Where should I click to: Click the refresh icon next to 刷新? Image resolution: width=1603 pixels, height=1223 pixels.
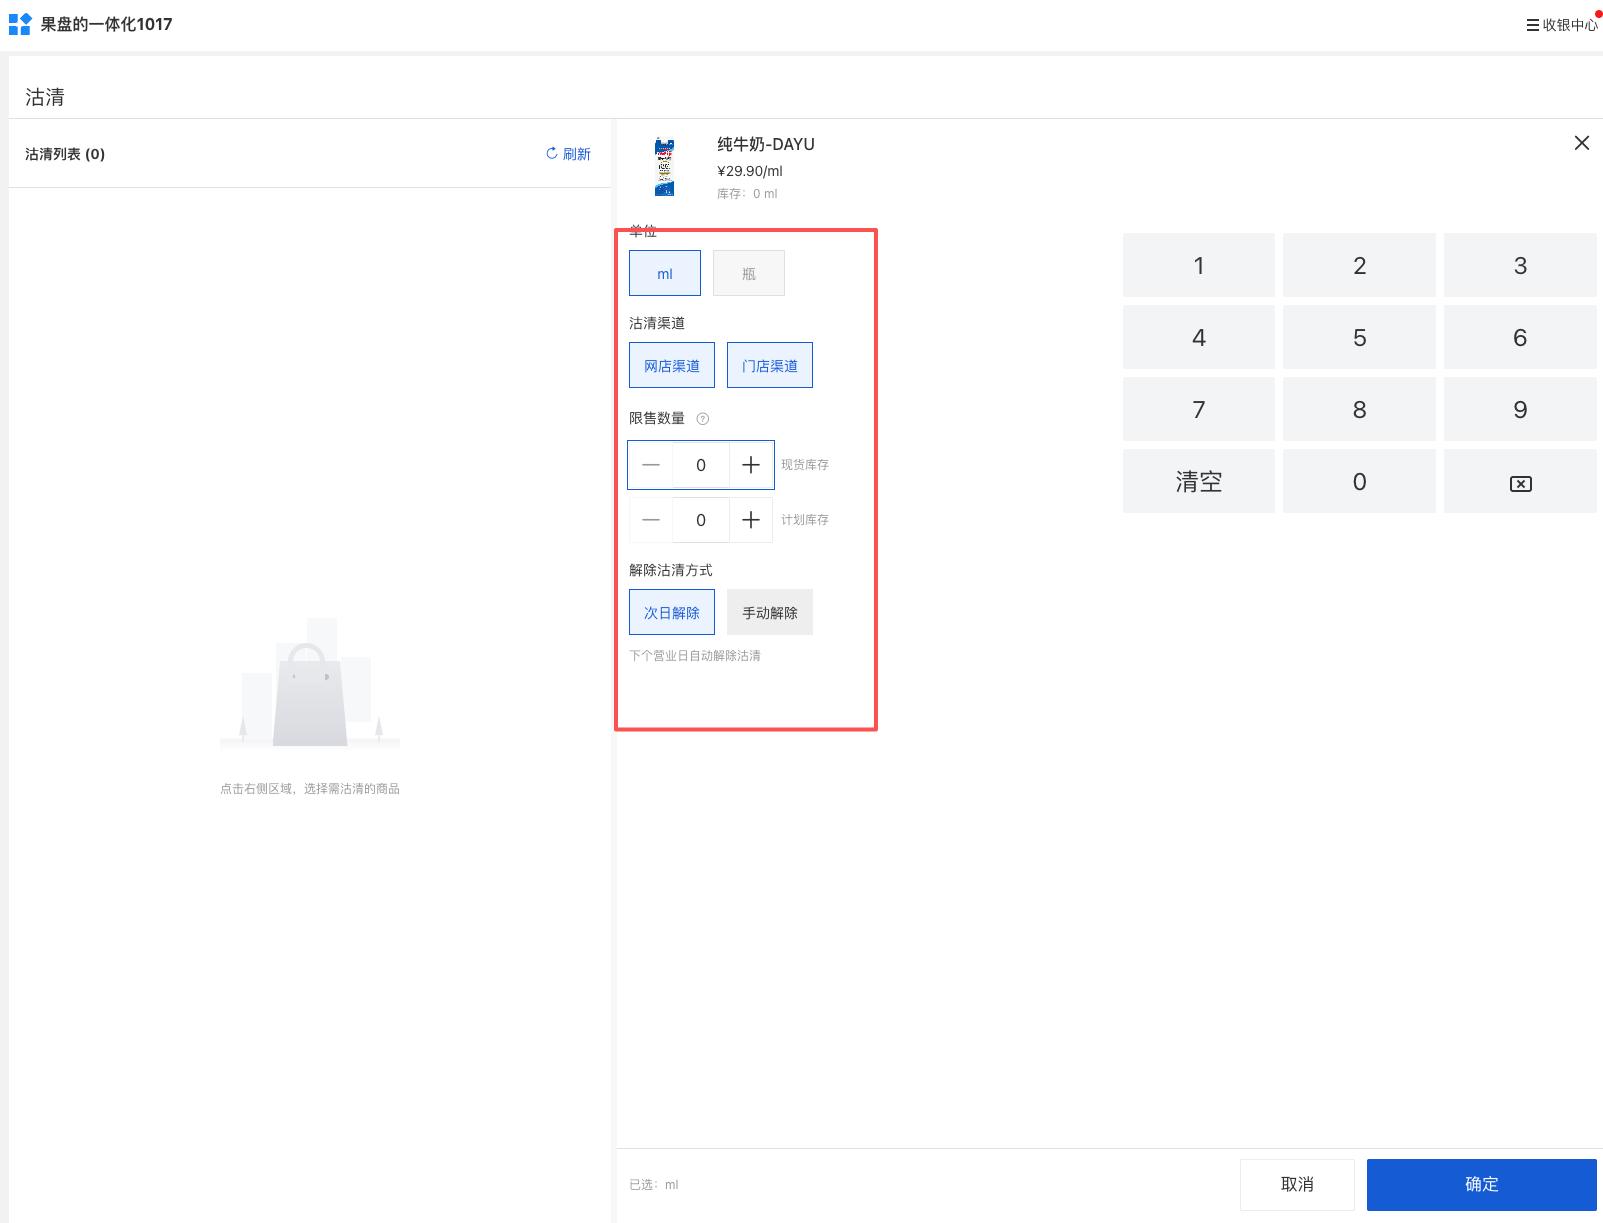(551, 153)
